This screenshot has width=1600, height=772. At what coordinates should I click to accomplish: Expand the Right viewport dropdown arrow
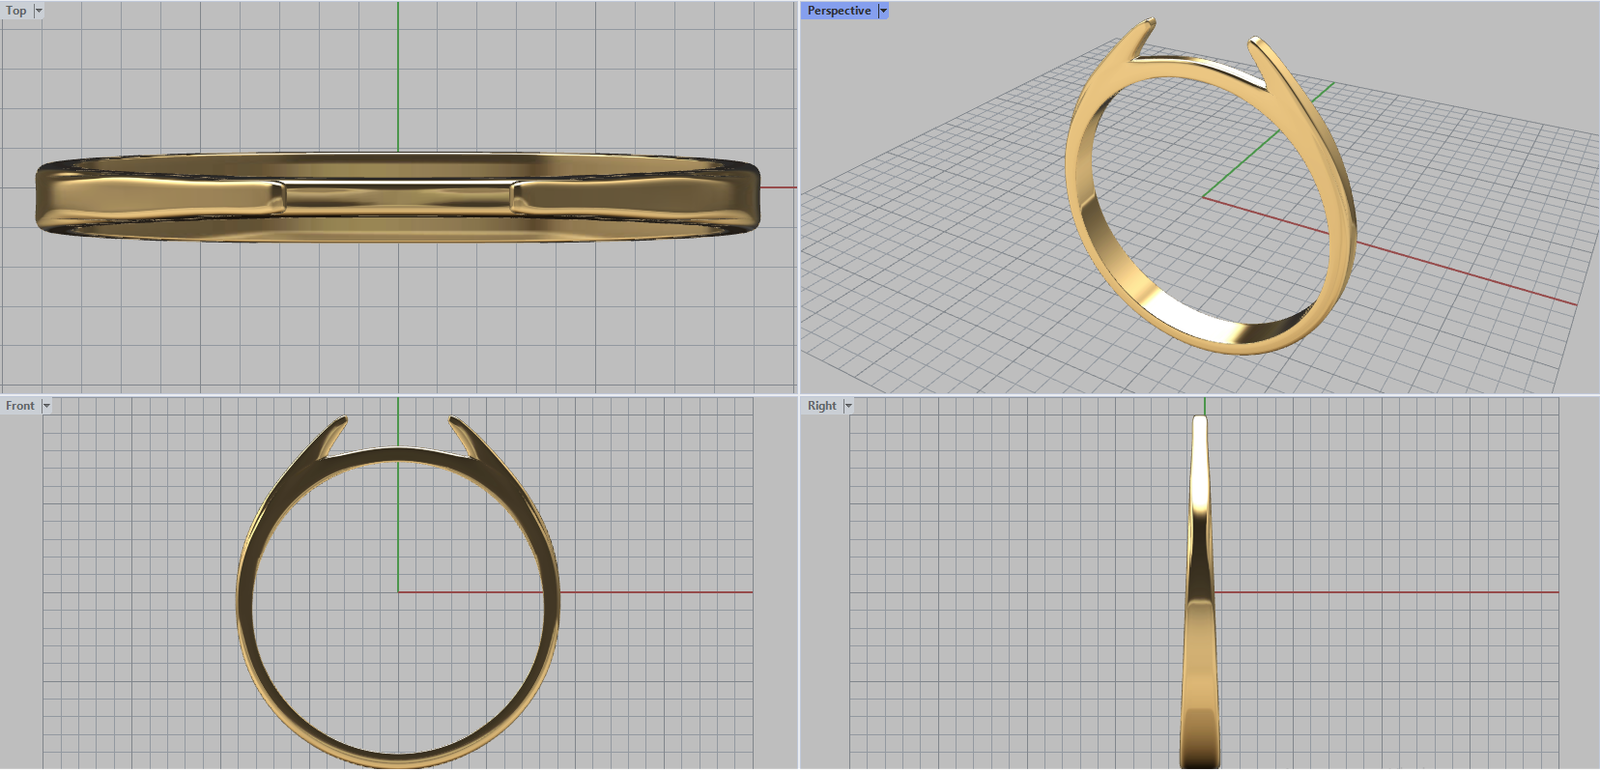[x=849, y=406]
